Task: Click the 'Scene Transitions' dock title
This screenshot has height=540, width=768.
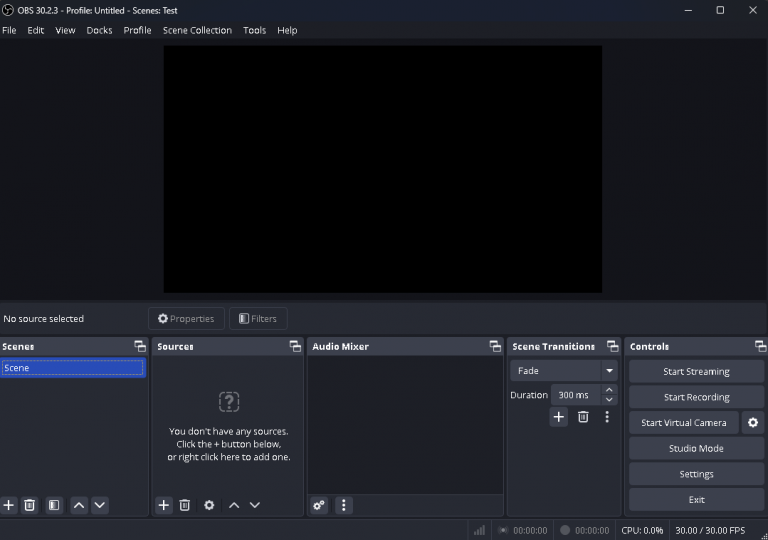Action: (553, 346)
